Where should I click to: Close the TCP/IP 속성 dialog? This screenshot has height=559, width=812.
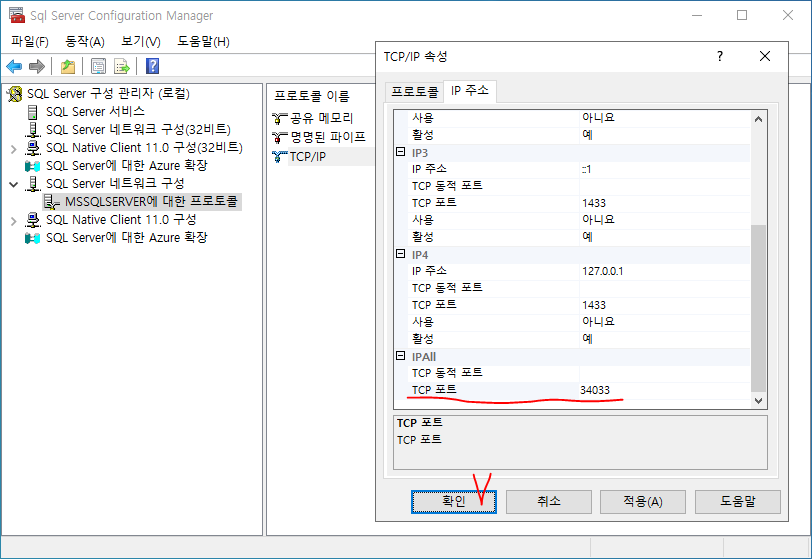point(764,56)
